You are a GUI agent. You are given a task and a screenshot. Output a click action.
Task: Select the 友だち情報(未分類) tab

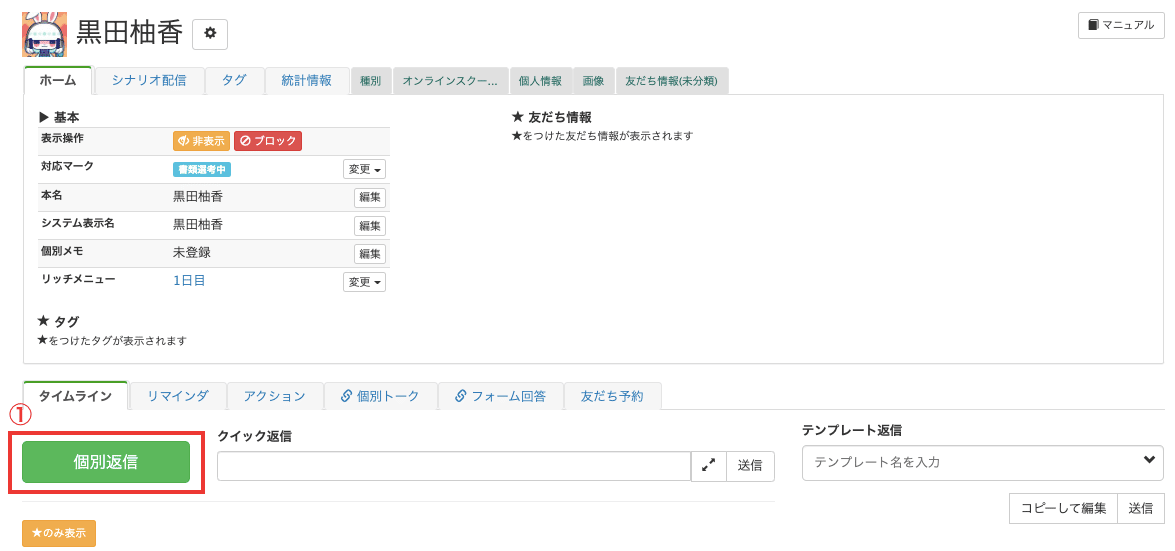click(672, 82)
